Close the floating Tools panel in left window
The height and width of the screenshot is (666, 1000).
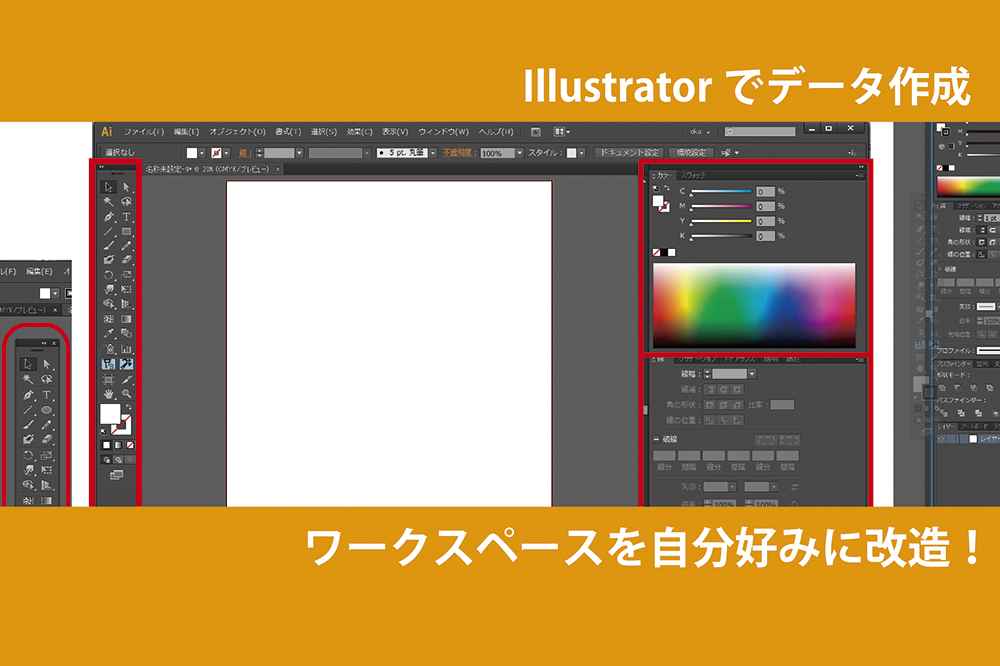54,343
